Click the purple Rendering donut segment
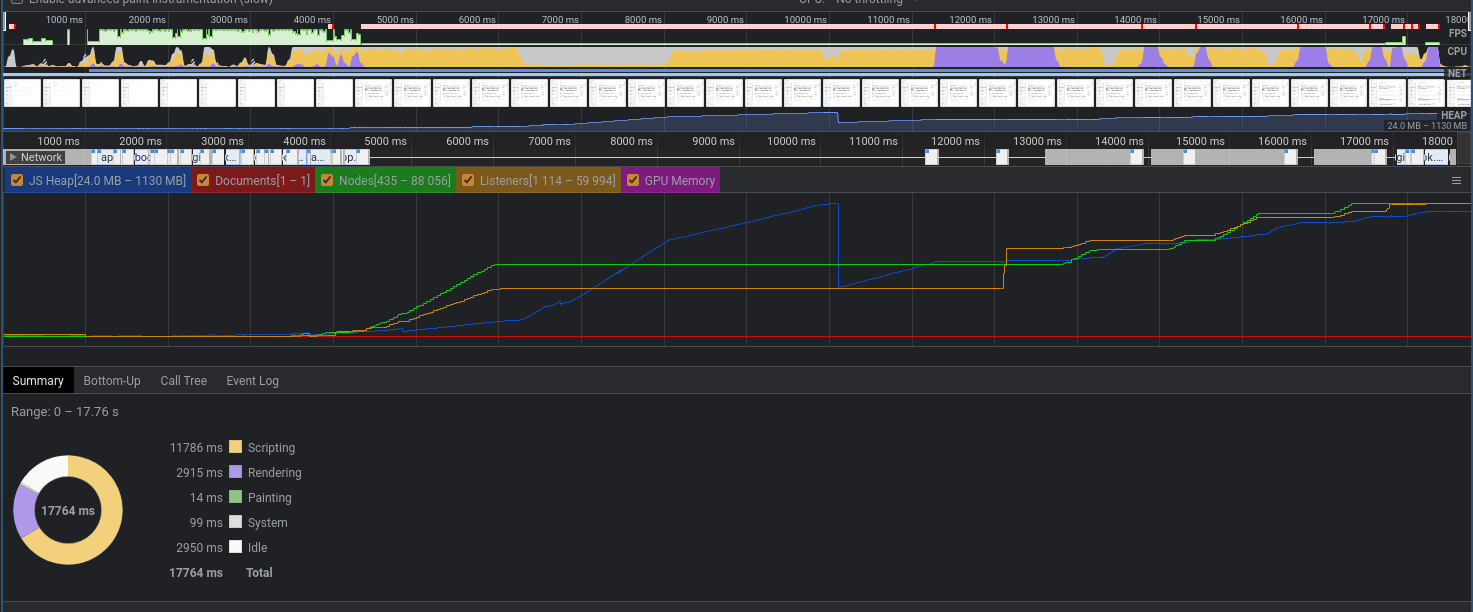 [x=23, y=510]
